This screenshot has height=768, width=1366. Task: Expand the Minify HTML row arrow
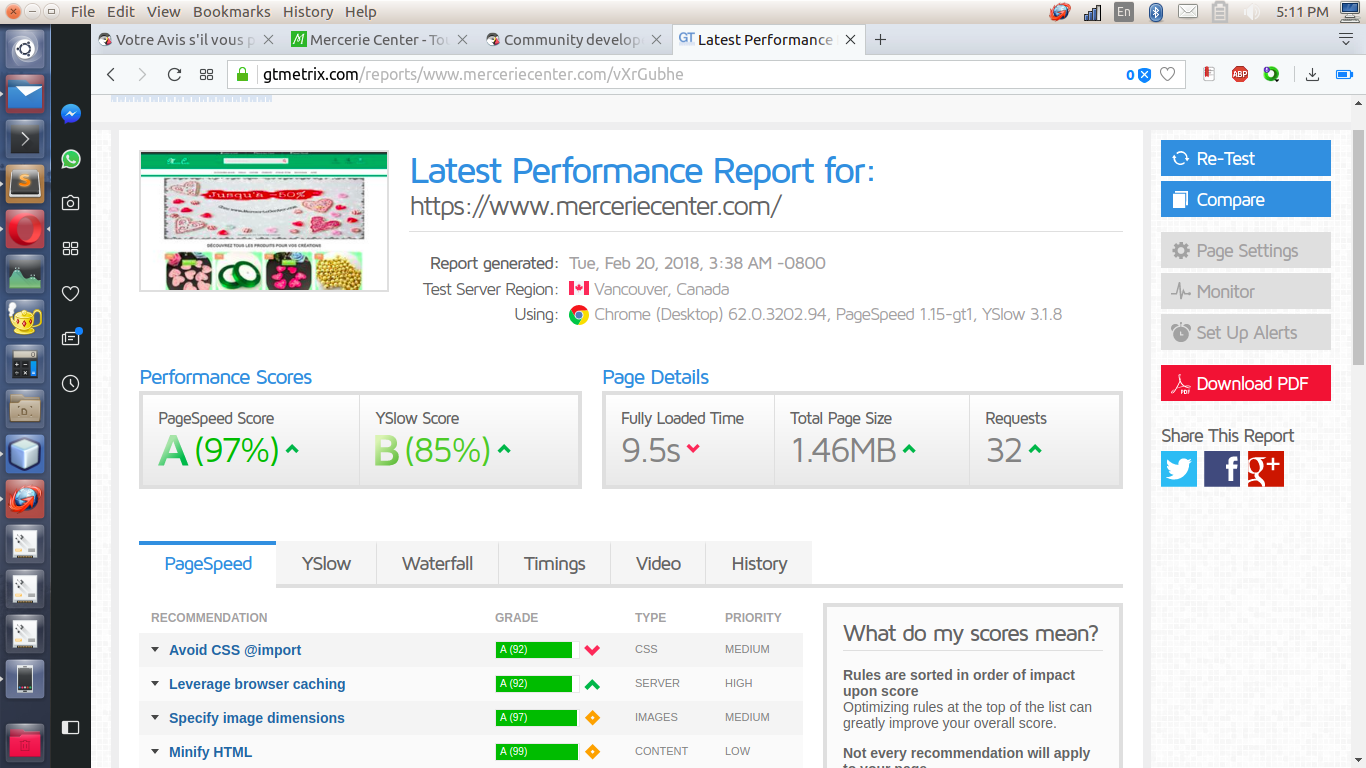[155, 752]
